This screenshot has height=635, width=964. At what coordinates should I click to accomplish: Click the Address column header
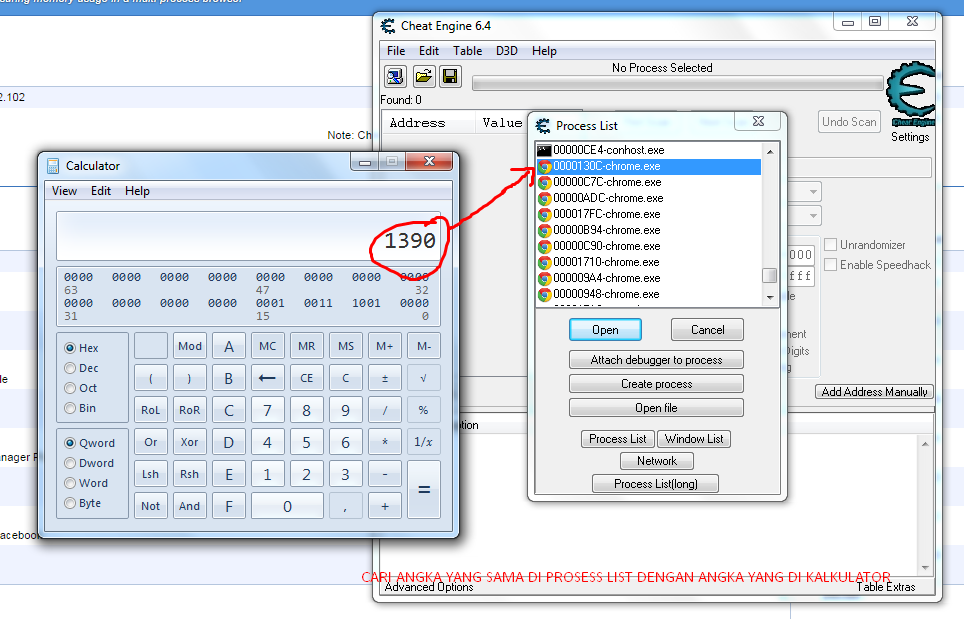click(429, 123)
